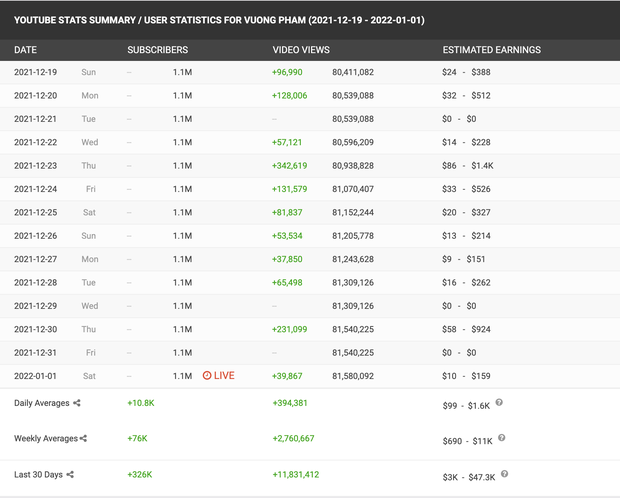Select date 2021-12-26
Image resolution: width=620 pixels, height=498 pixels.
pyautogui.click(x=36, y=235)
